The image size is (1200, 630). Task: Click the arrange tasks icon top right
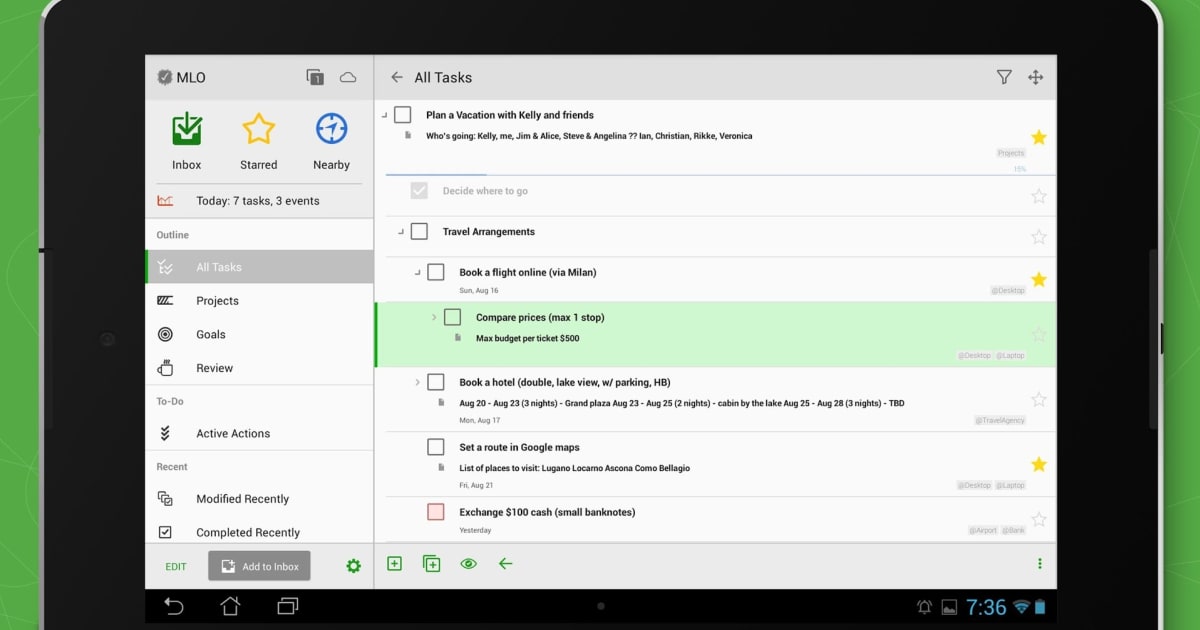(1035, 77)
